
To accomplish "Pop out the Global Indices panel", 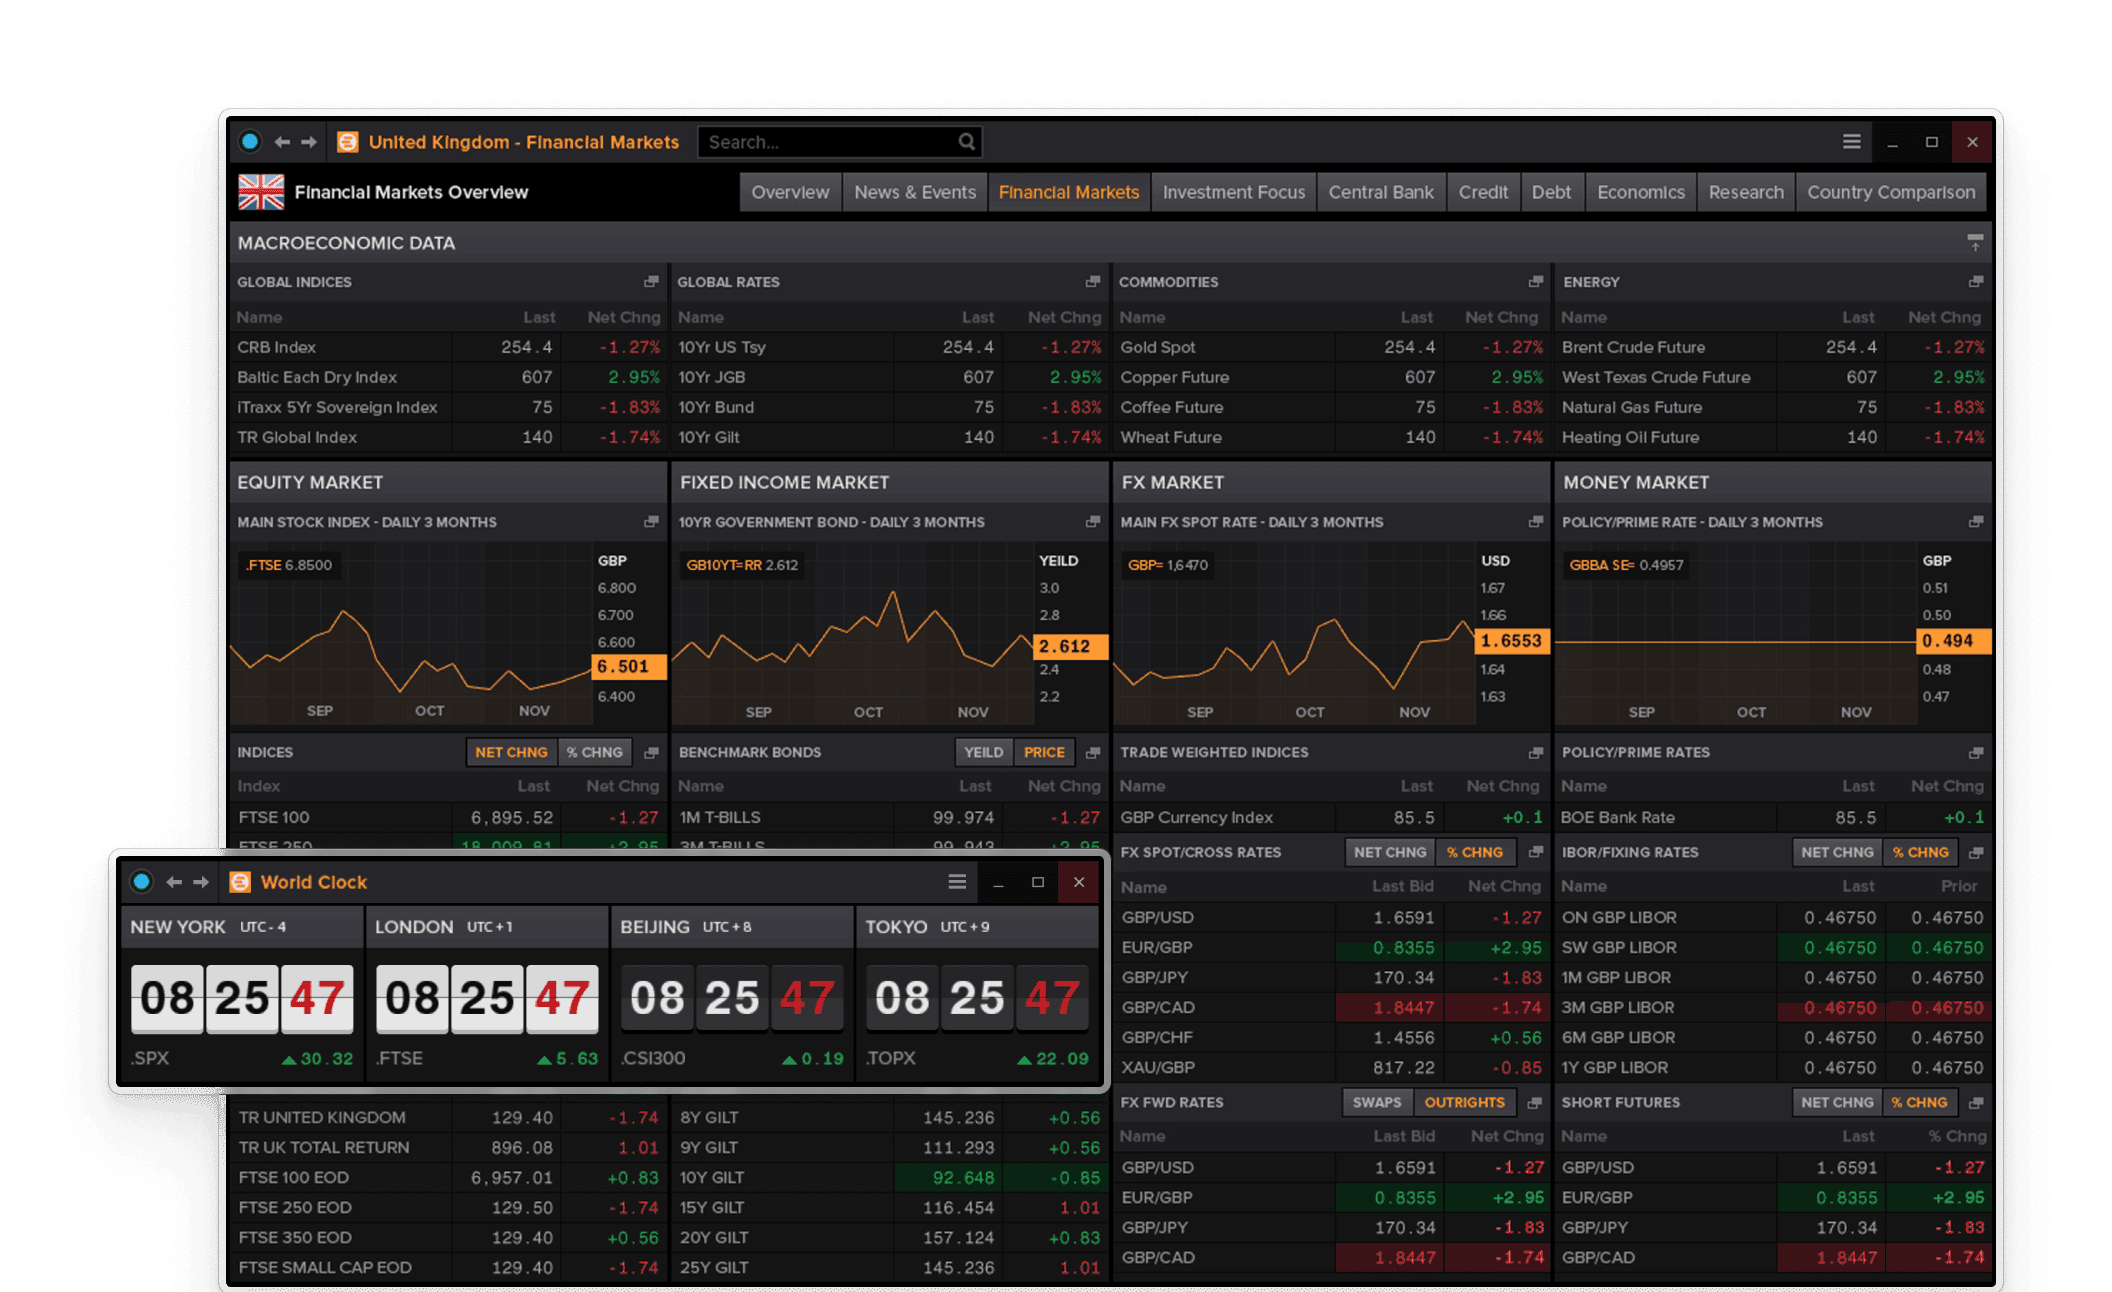I will pyautogui.click(x=651, y=282).
